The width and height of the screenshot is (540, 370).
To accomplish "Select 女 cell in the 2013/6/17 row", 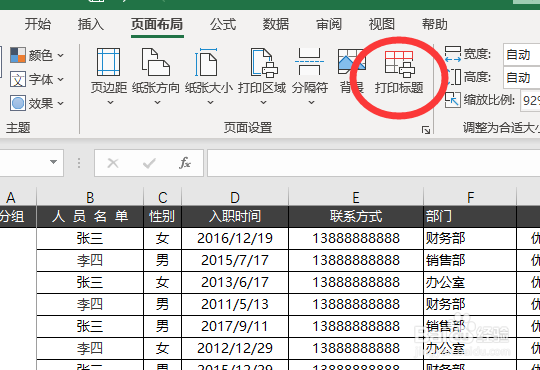I will (163, 282).
